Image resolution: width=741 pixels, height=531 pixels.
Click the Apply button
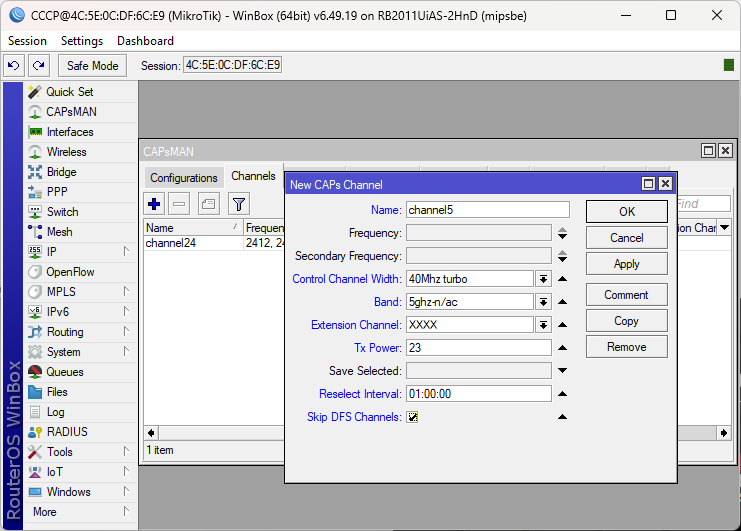click(627, 264)
